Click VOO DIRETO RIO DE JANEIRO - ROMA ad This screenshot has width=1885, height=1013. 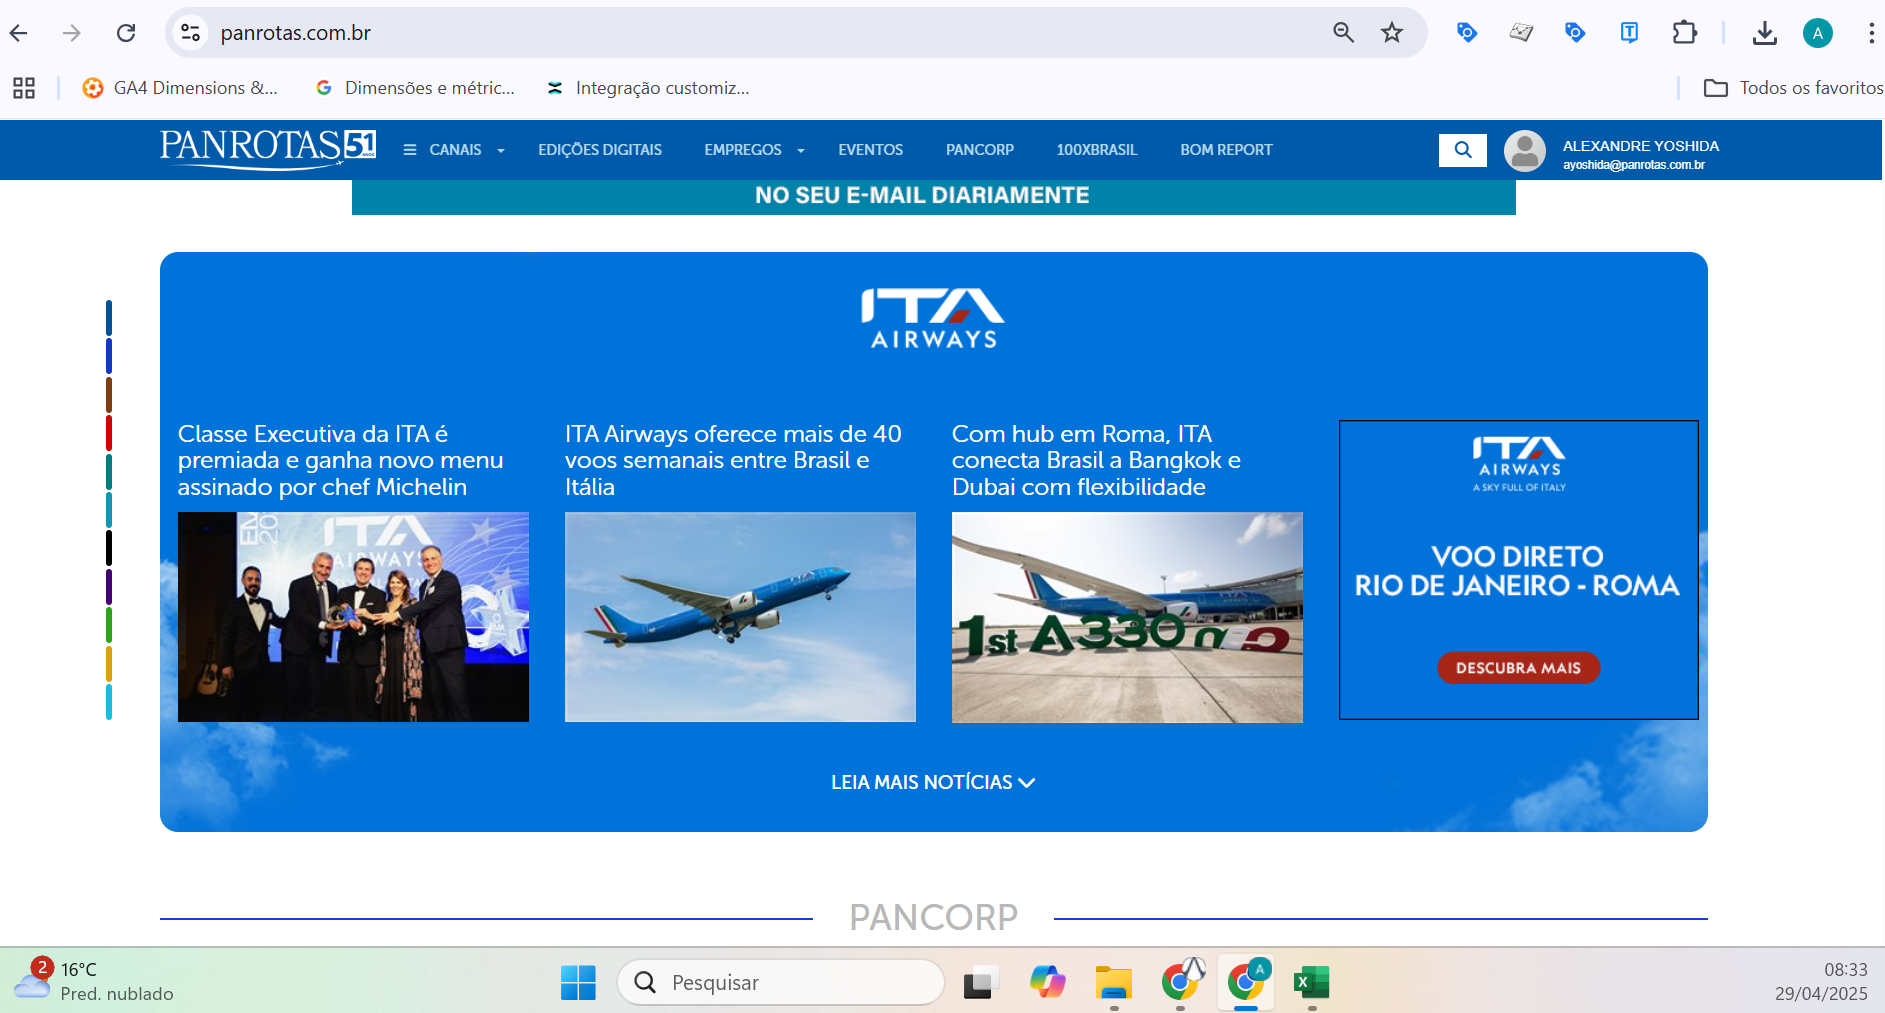point(1518,571)
